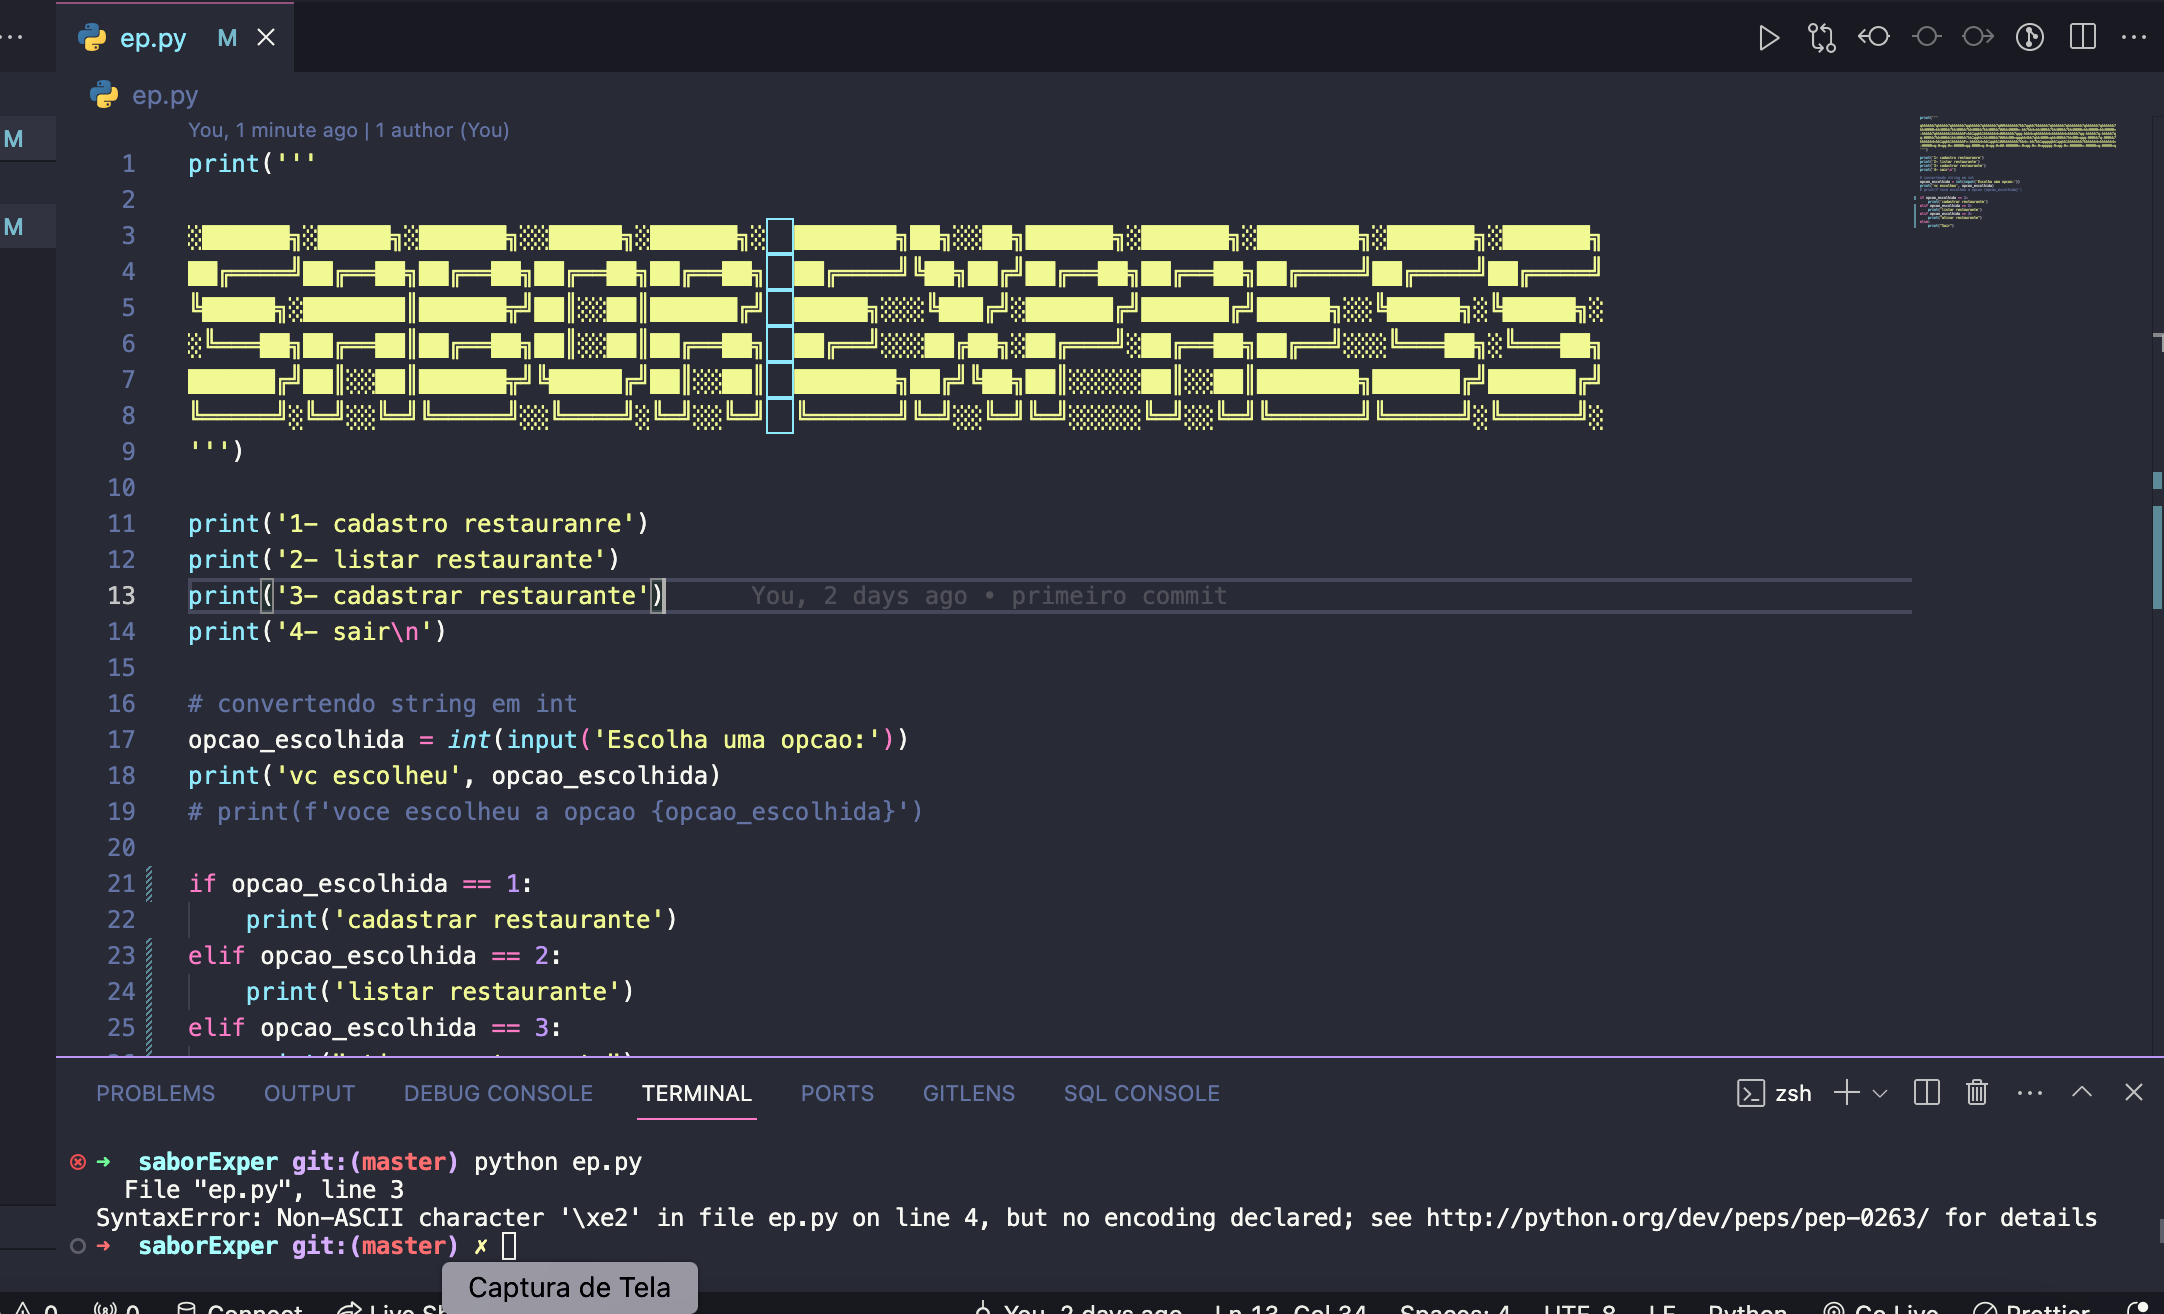Click the Python language mode status item
Viewport: 2164px width, 1314px height.
point(1747,1308)
